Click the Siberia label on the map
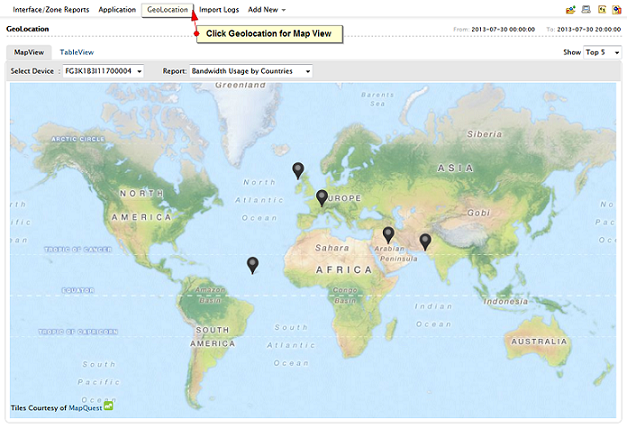 (x=484, y=134)
